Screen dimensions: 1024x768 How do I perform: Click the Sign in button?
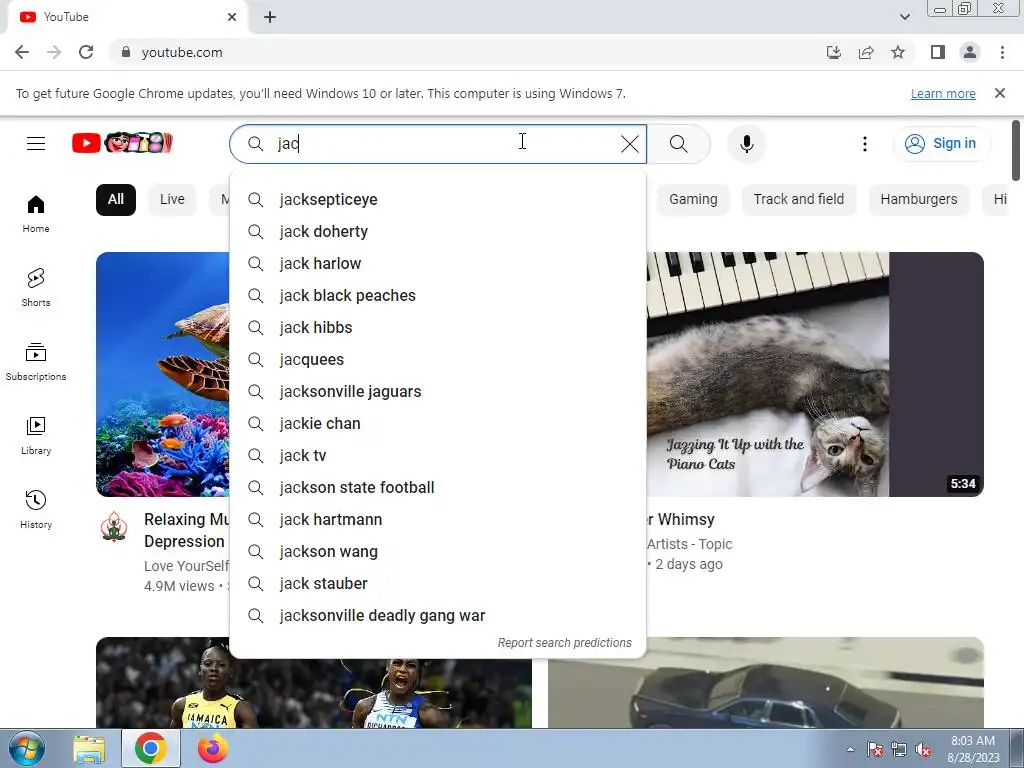941,143
